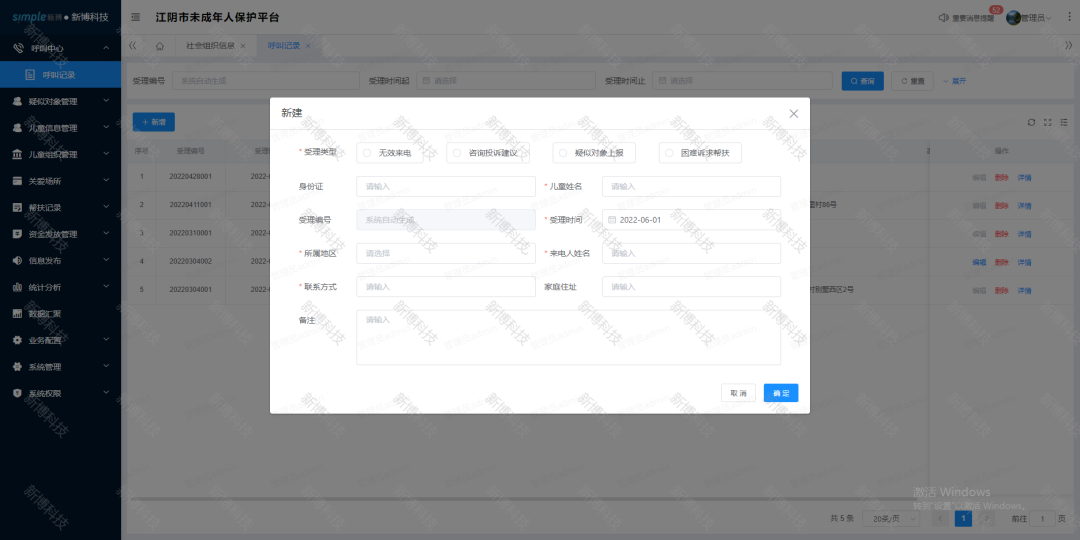Click the tabs scroll-left double chevron
Image resolution: width=1080 pixels, height=540 pixels.
click(x=133, y=46)
